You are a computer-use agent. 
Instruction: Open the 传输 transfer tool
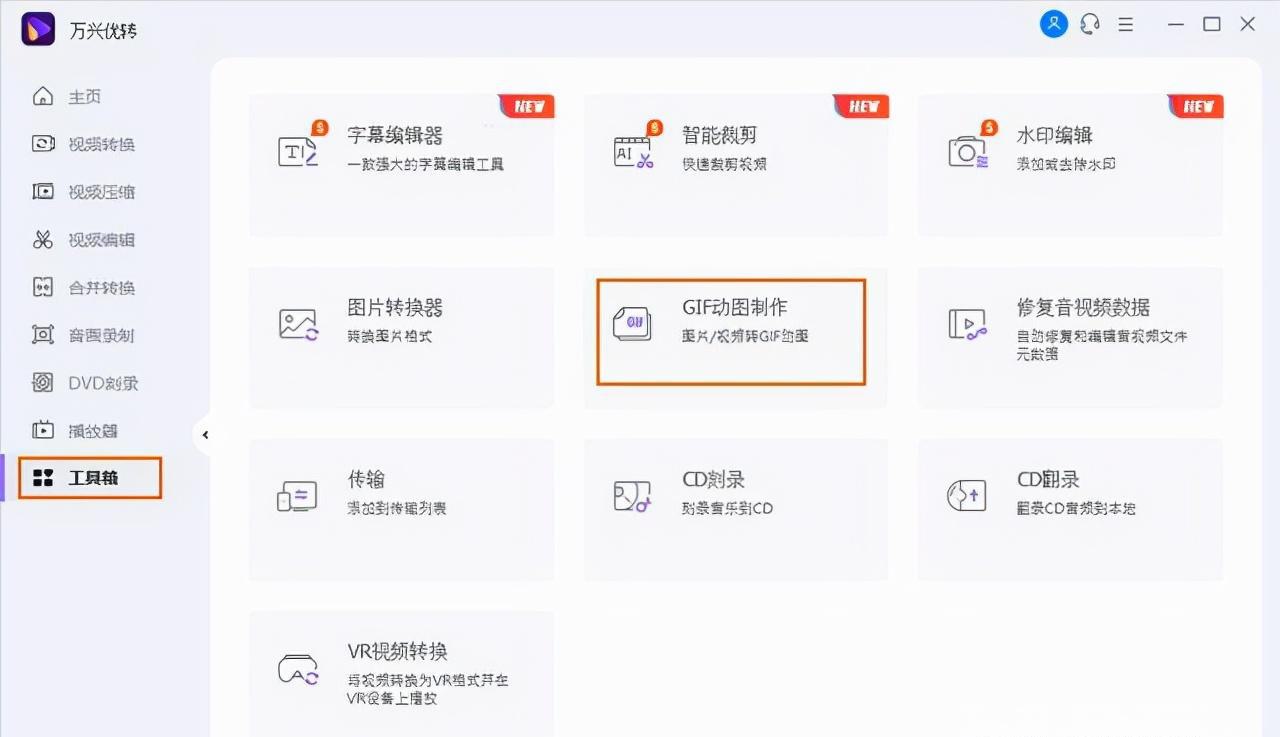click(x=401, y=509)
